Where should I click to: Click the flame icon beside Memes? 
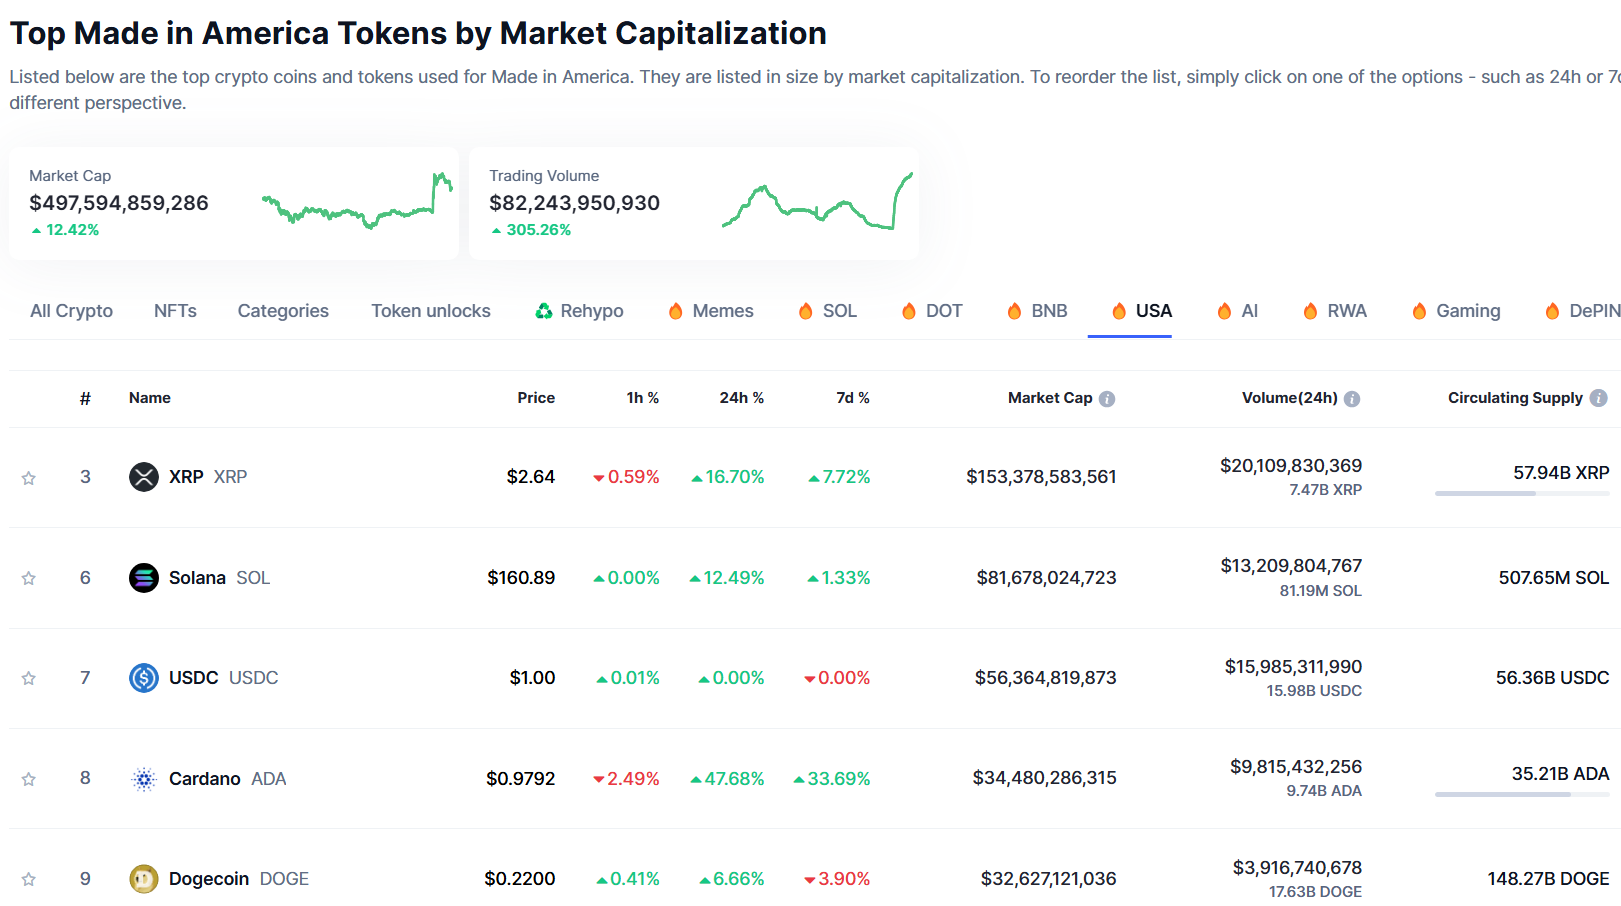(677, 310)
